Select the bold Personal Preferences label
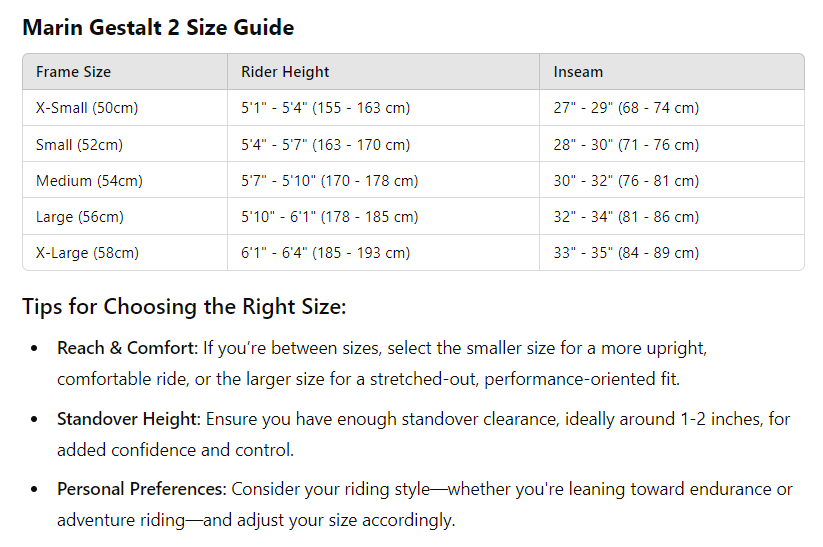This screenshot has width=823, height=547. coord(142,490)
